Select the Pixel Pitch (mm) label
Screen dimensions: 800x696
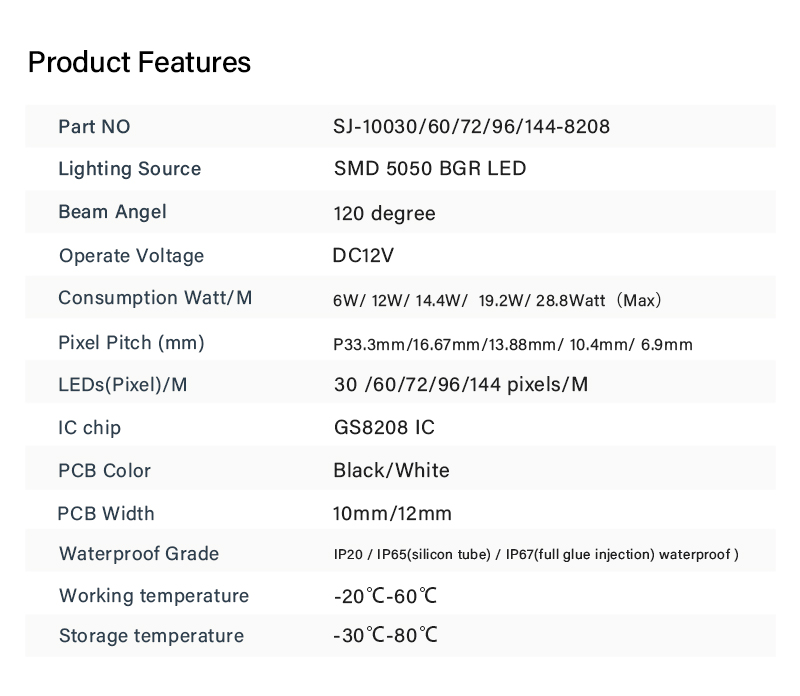click(x=131, y=343)
